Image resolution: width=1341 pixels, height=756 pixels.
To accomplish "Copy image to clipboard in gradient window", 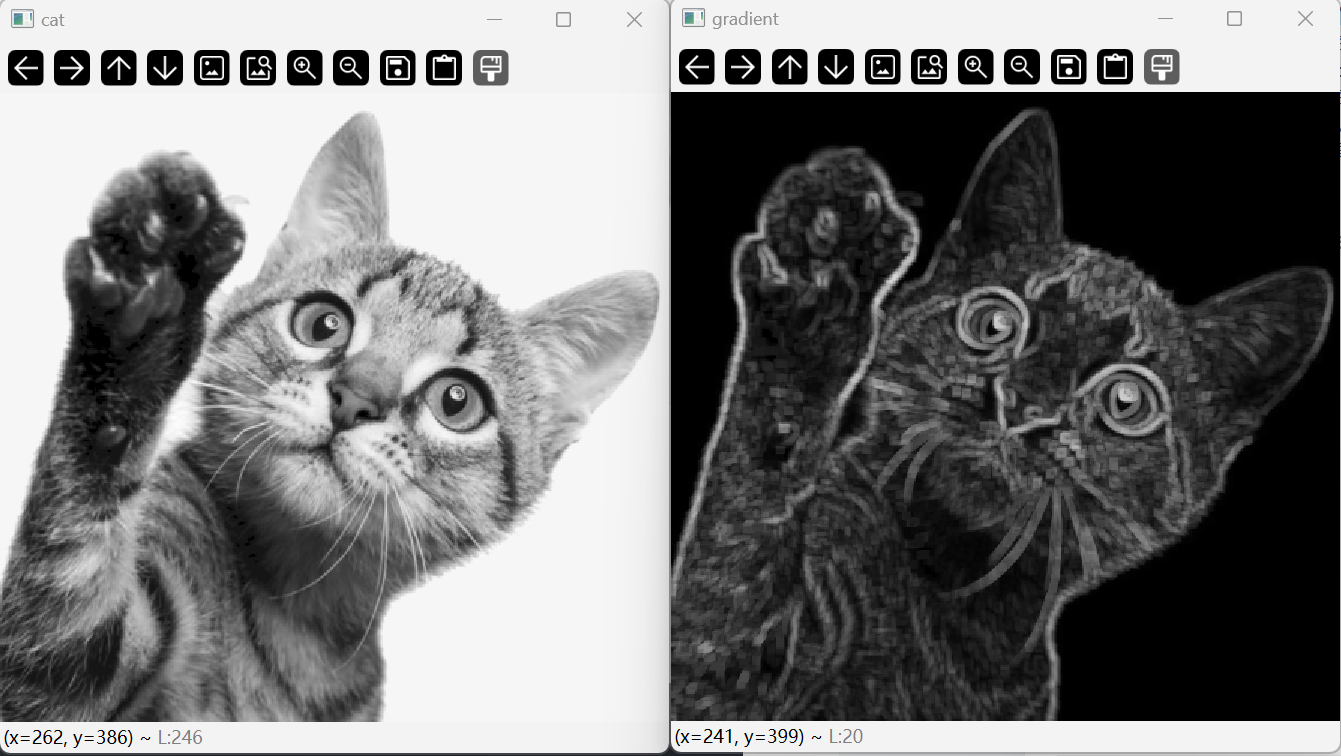I will tap(1115, 67).
